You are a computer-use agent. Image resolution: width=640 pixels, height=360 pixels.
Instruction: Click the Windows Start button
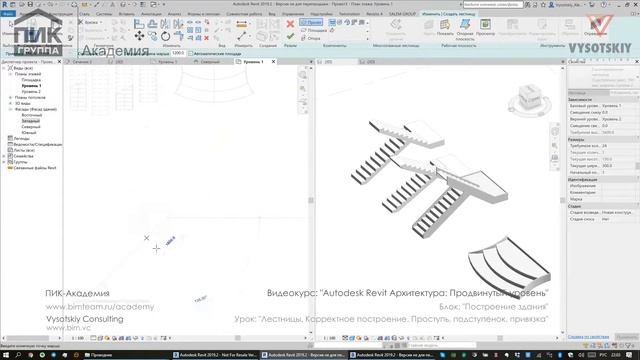[x=6, y=355]
